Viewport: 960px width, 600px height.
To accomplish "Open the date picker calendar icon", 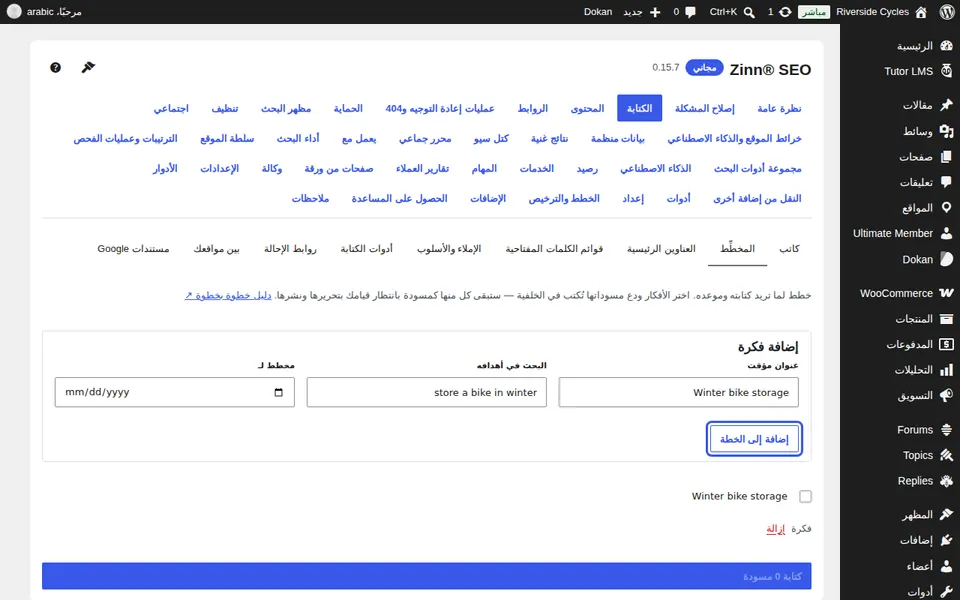I will pos(279,392).
